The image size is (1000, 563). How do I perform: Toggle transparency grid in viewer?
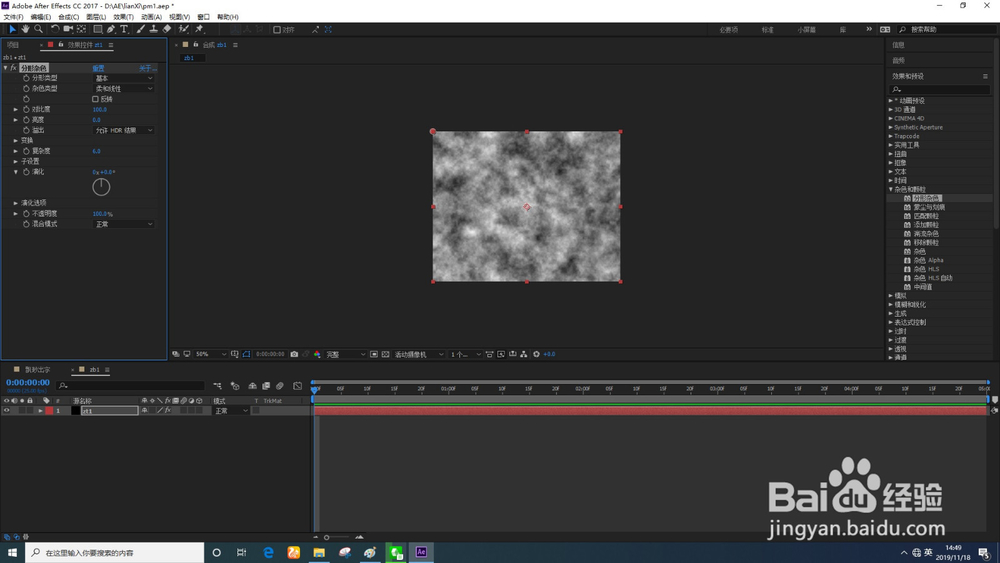click(385, 354)
